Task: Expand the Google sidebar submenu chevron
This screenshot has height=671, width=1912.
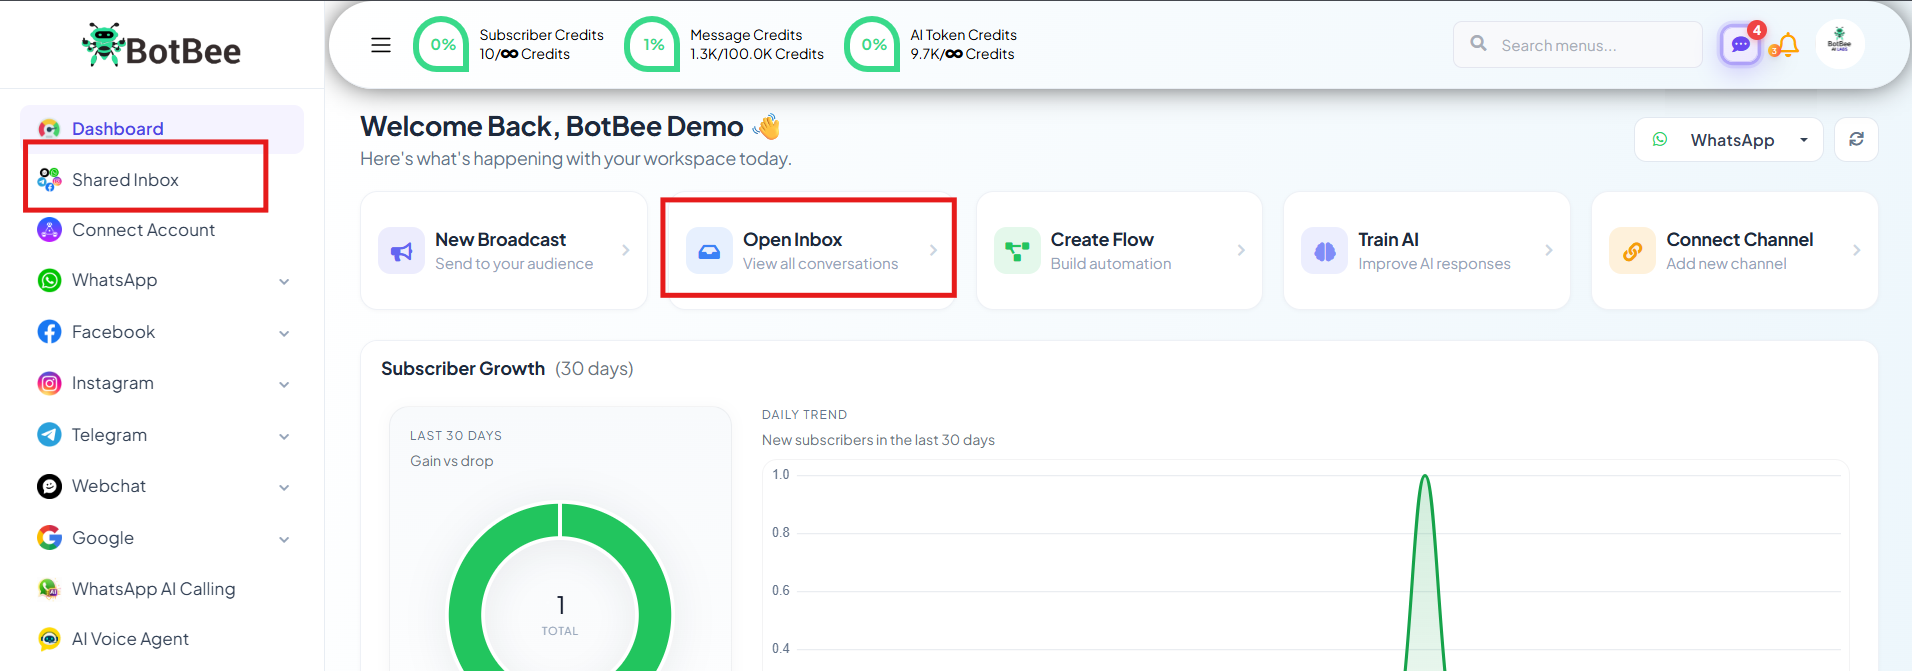Action: pos(284,540)
